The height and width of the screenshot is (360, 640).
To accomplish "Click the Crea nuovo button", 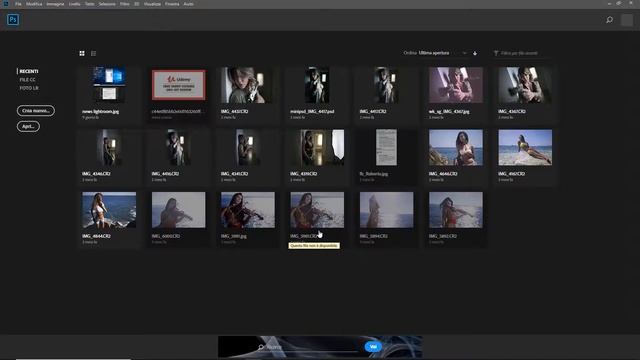I will (x=36, y=111).
